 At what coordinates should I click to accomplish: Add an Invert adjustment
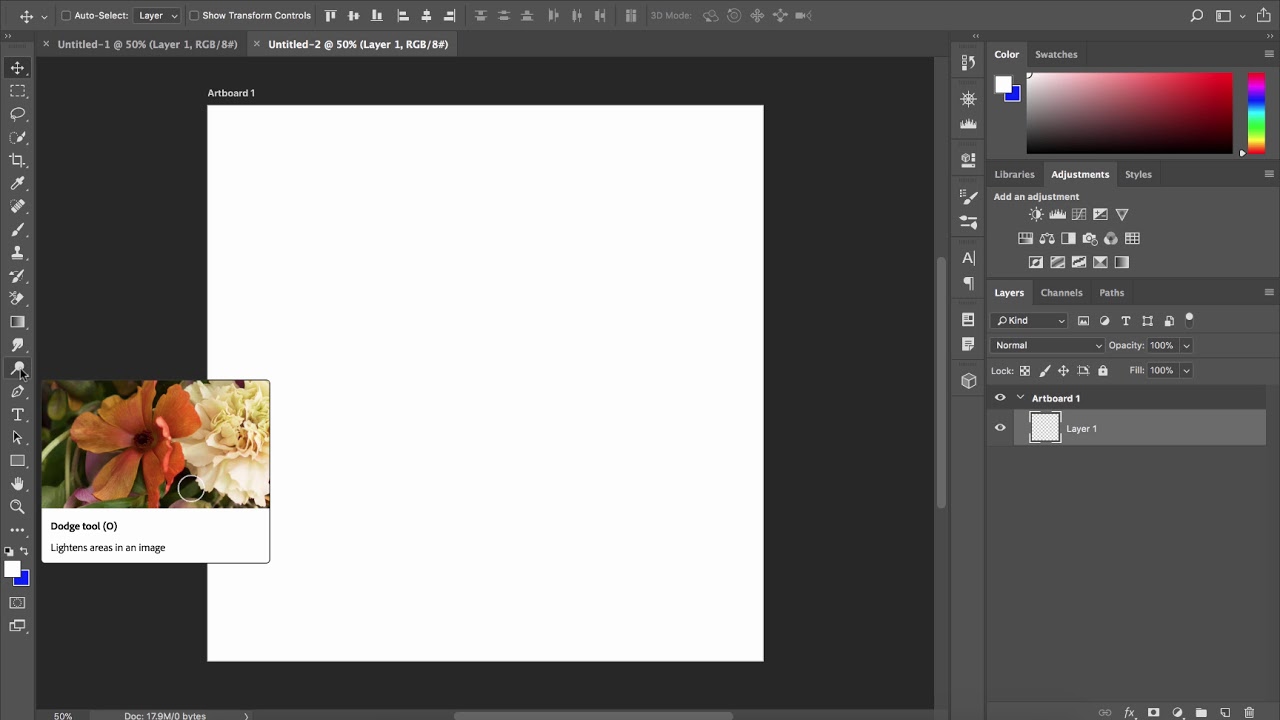[1036, 262]
